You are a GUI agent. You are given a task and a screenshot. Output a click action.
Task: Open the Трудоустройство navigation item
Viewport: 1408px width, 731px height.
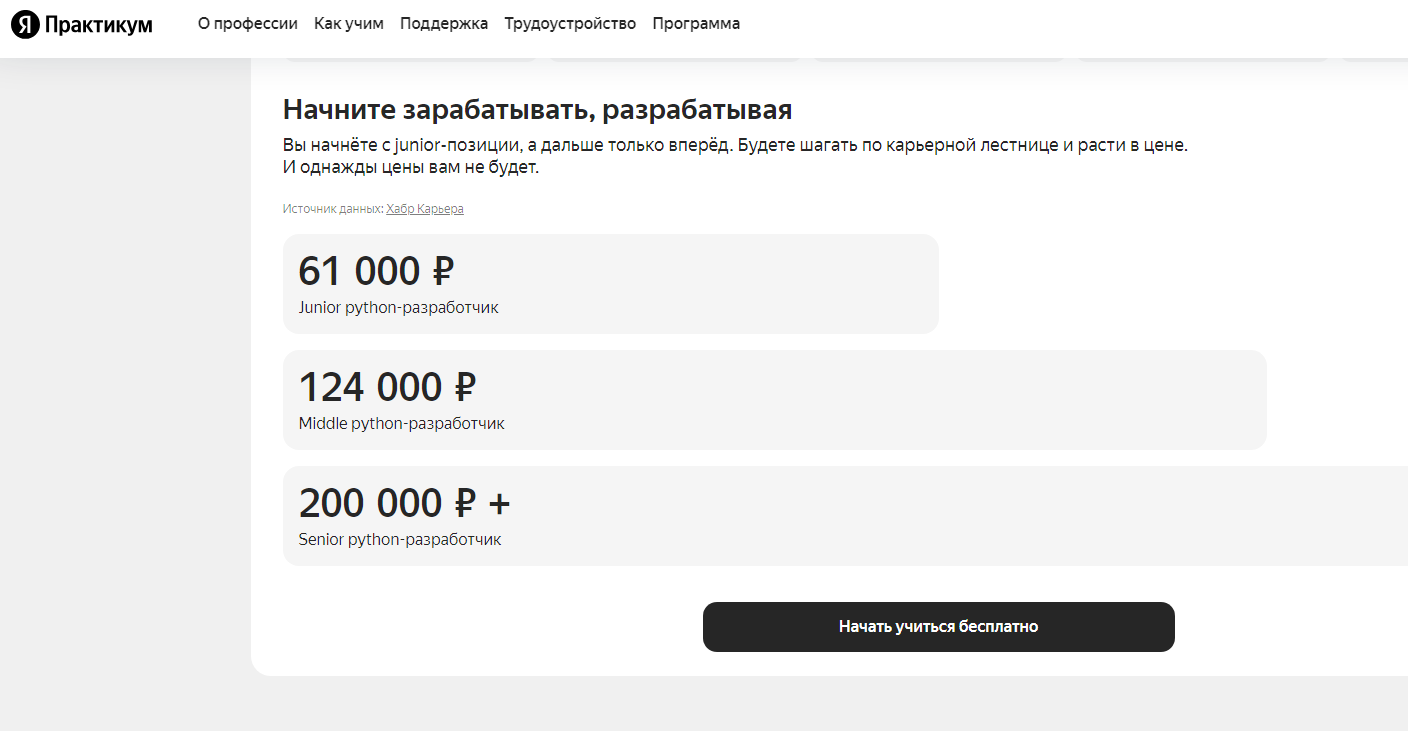point(570,24)
